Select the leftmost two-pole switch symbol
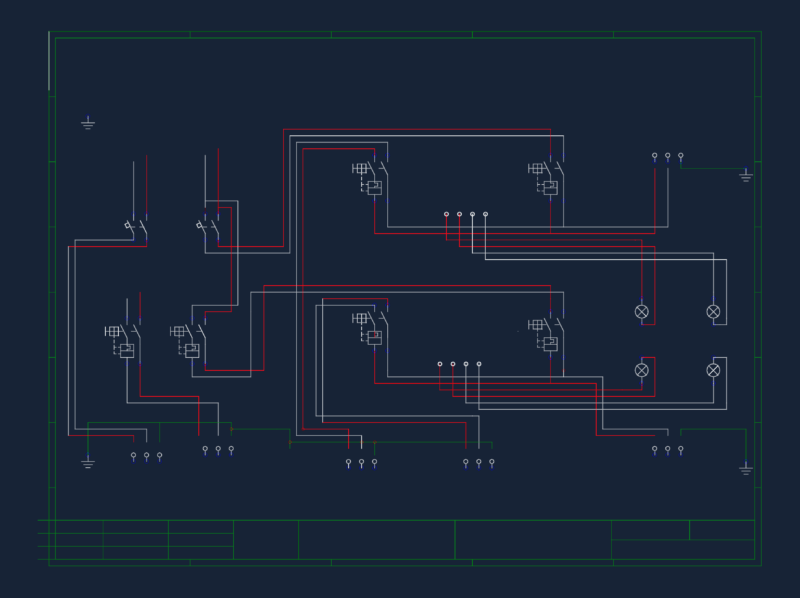Viewport: 800px width, 598px height. (x=137, y=227)
